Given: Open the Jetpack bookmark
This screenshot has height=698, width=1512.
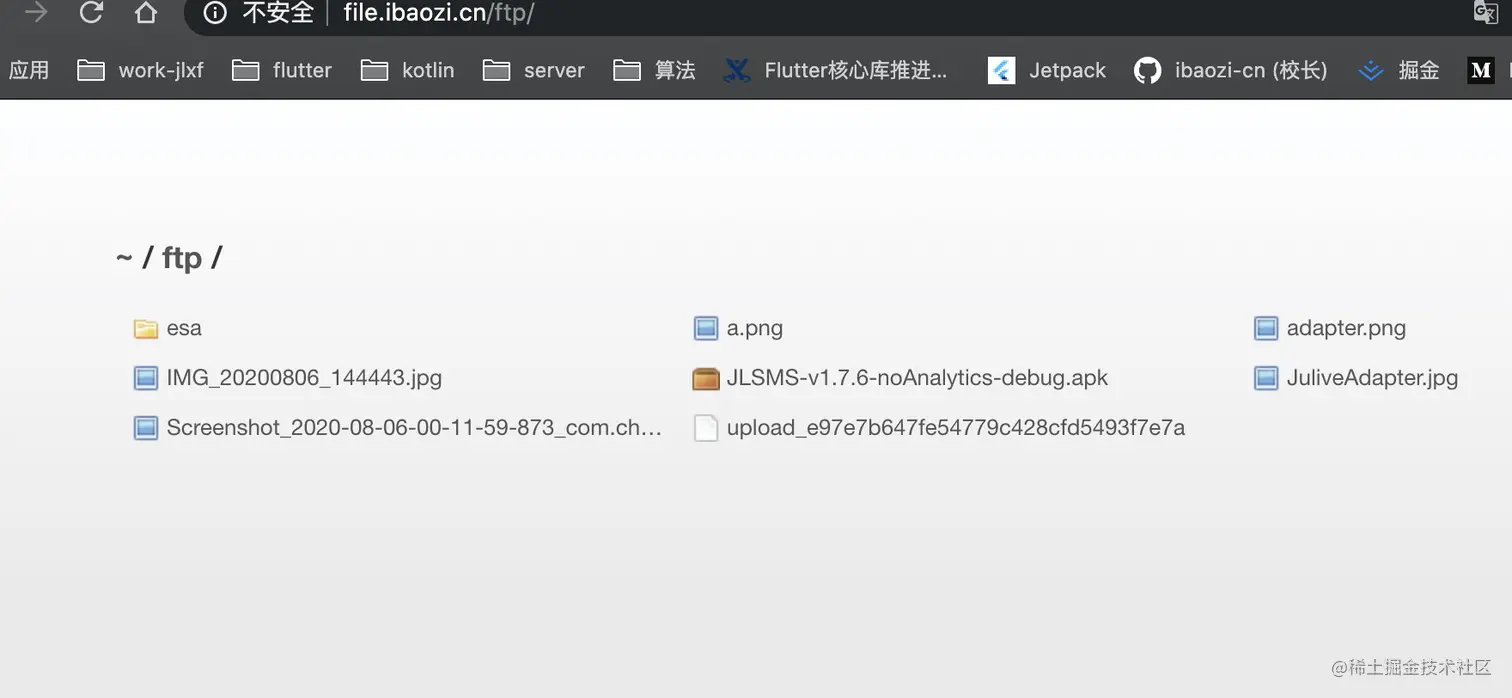Looking at the screenshot, I should 1047,70.
